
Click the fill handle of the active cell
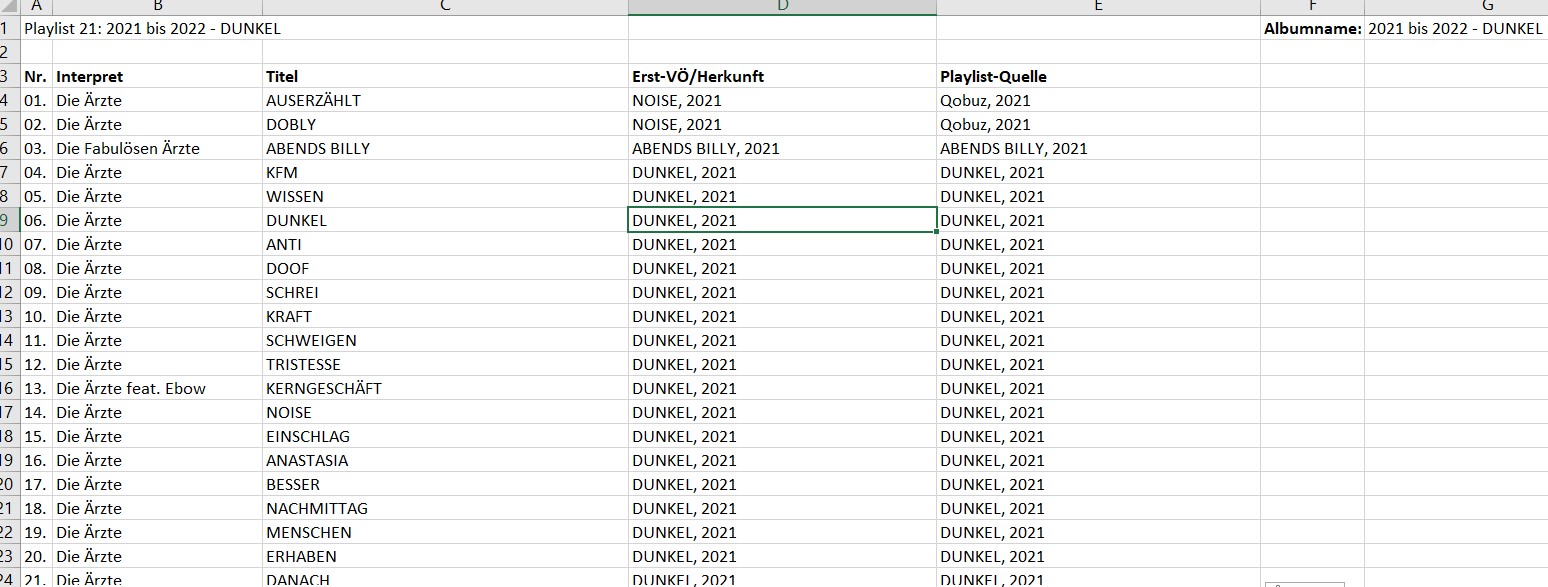pos(937,232)
